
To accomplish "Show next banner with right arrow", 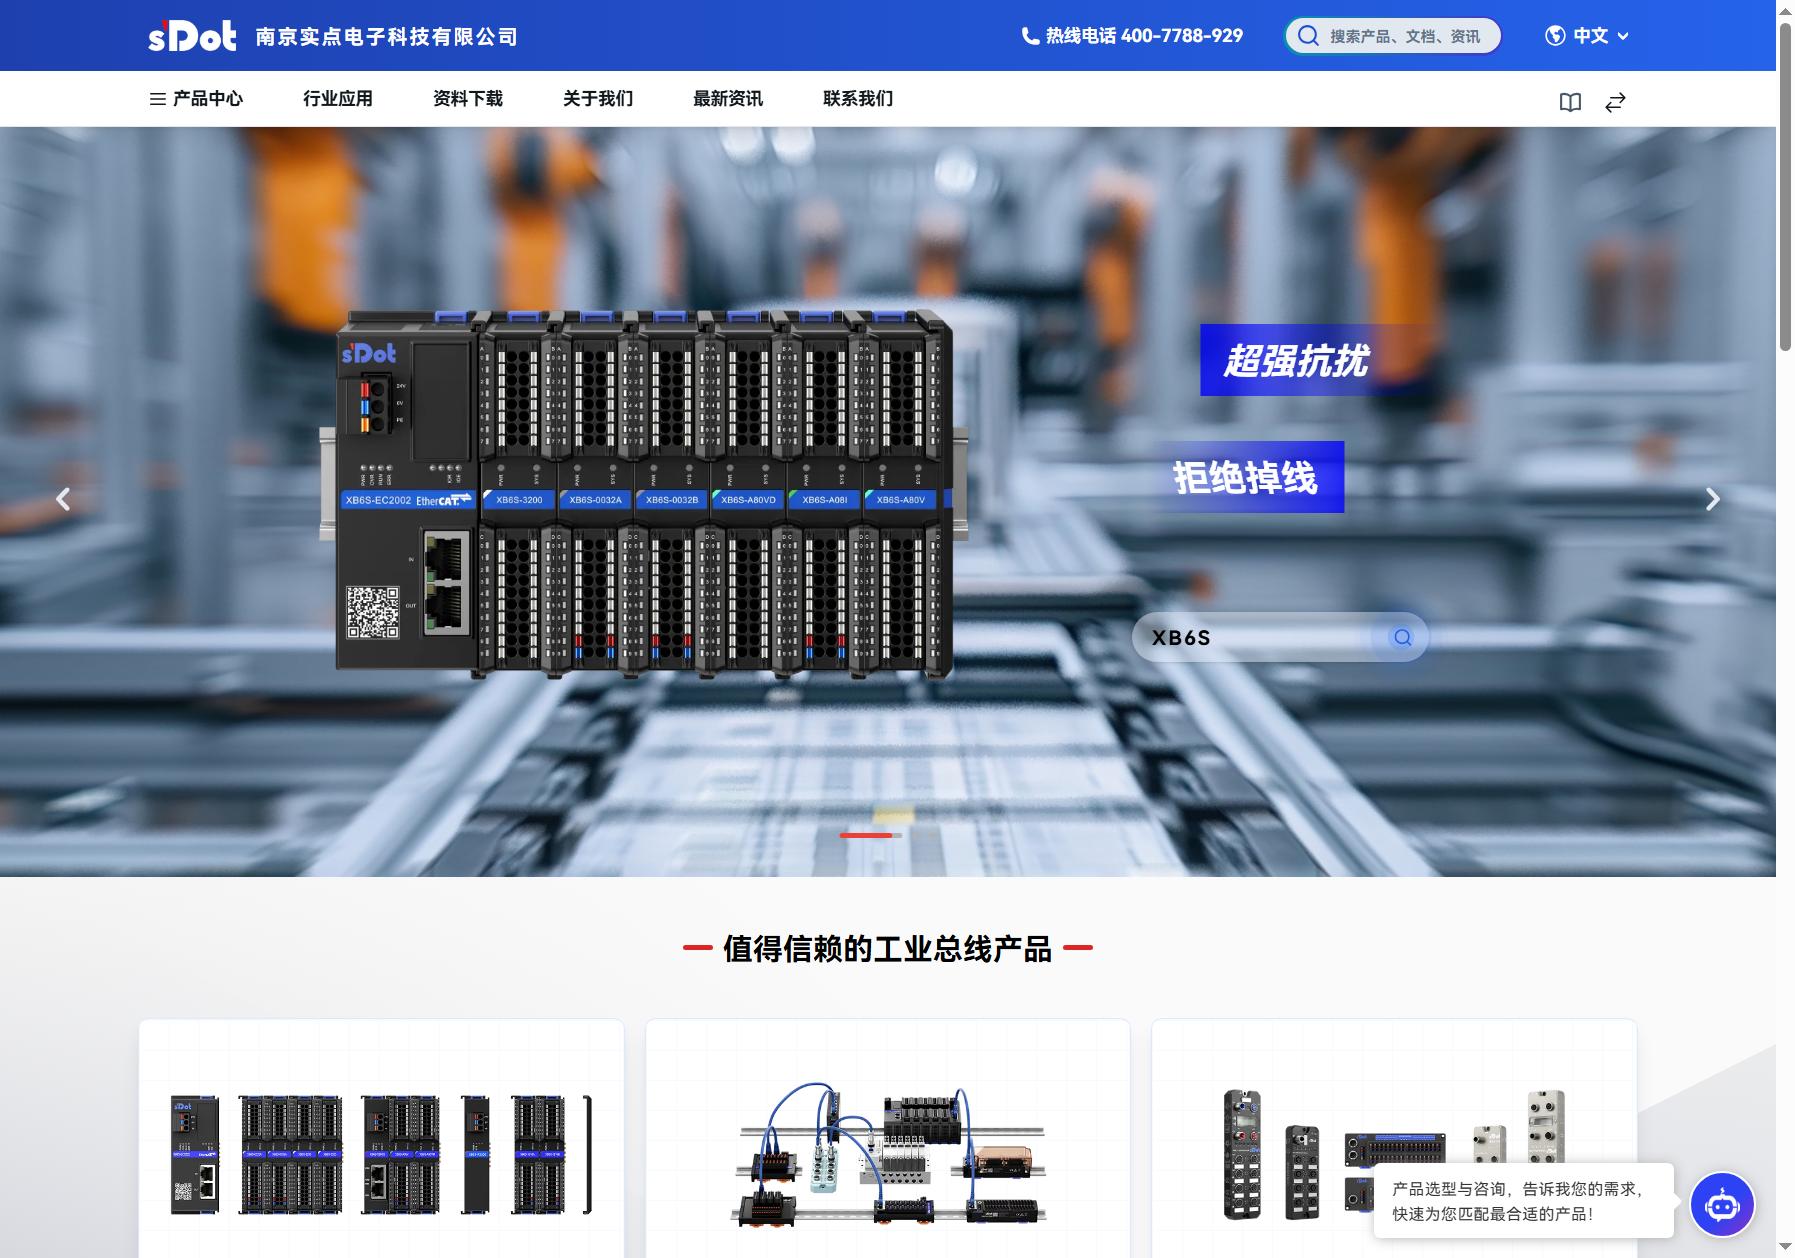I will [1712, 499].
